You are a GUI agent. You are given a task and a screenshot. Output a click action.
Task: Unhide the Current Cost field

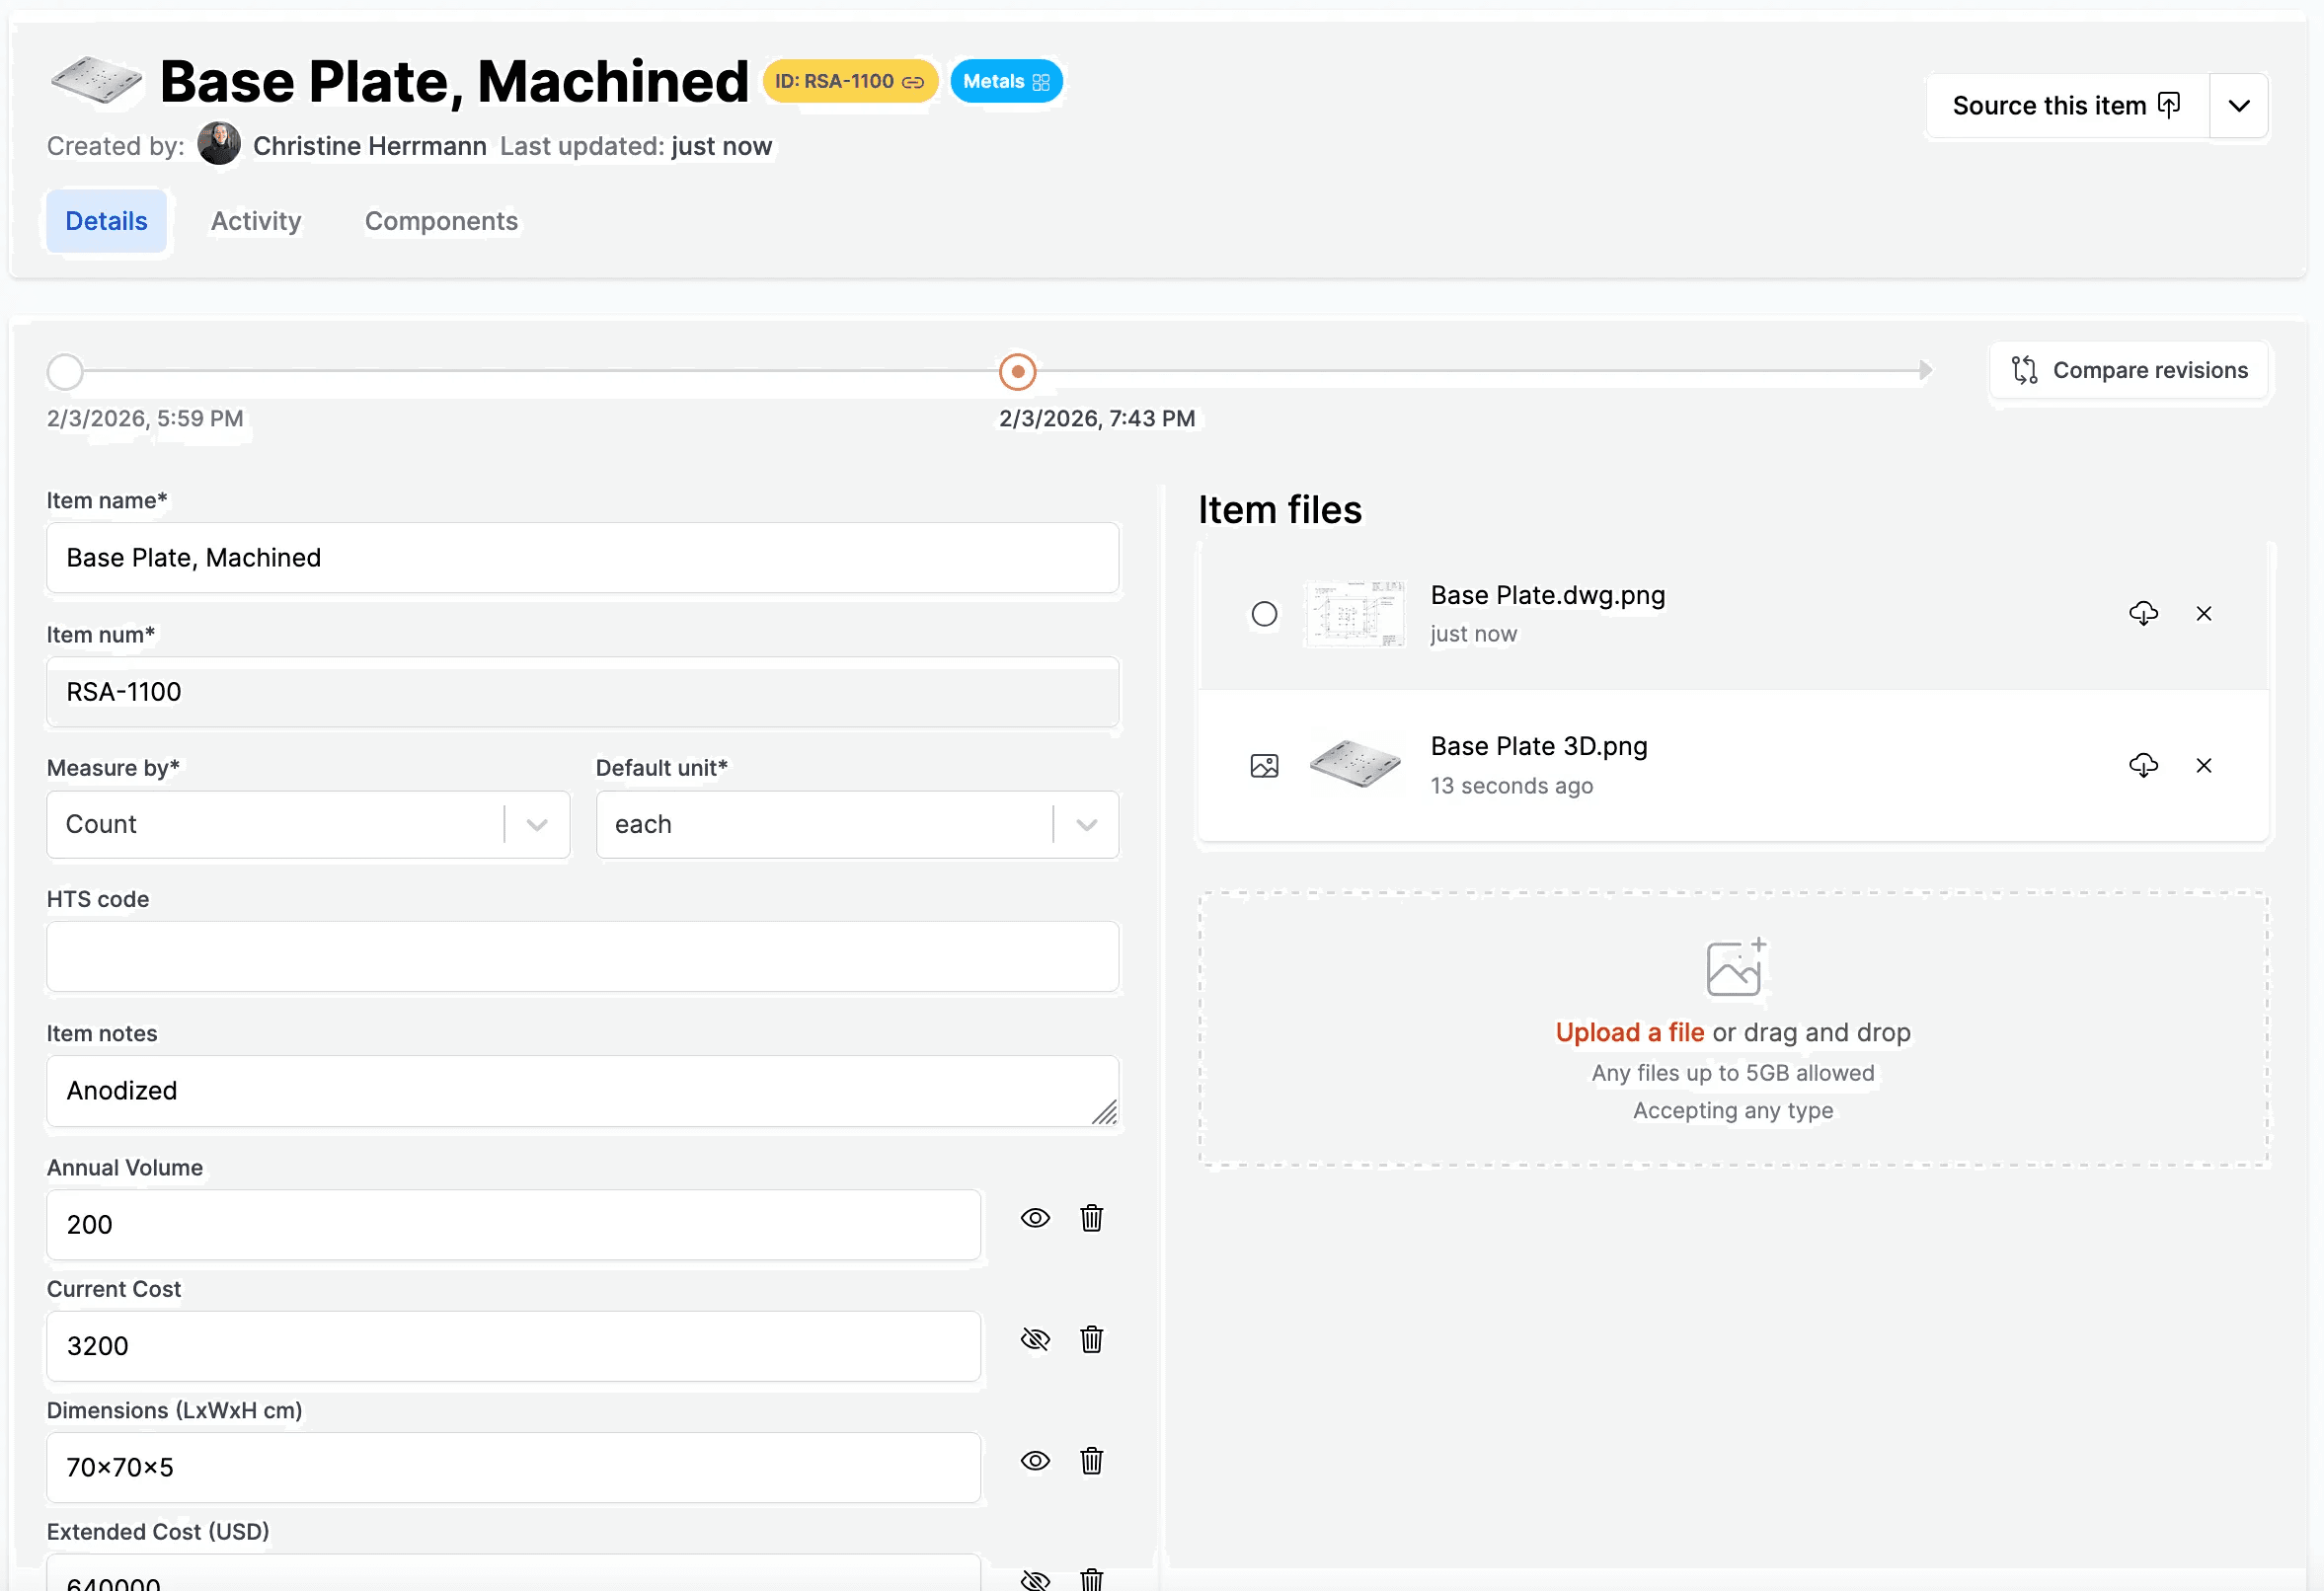click(1035, 1339)
